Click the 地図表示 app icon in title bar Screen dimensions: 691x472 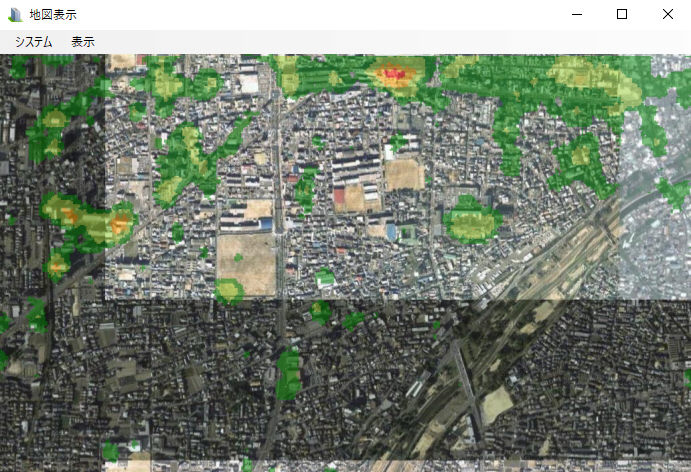coord(15,15)
